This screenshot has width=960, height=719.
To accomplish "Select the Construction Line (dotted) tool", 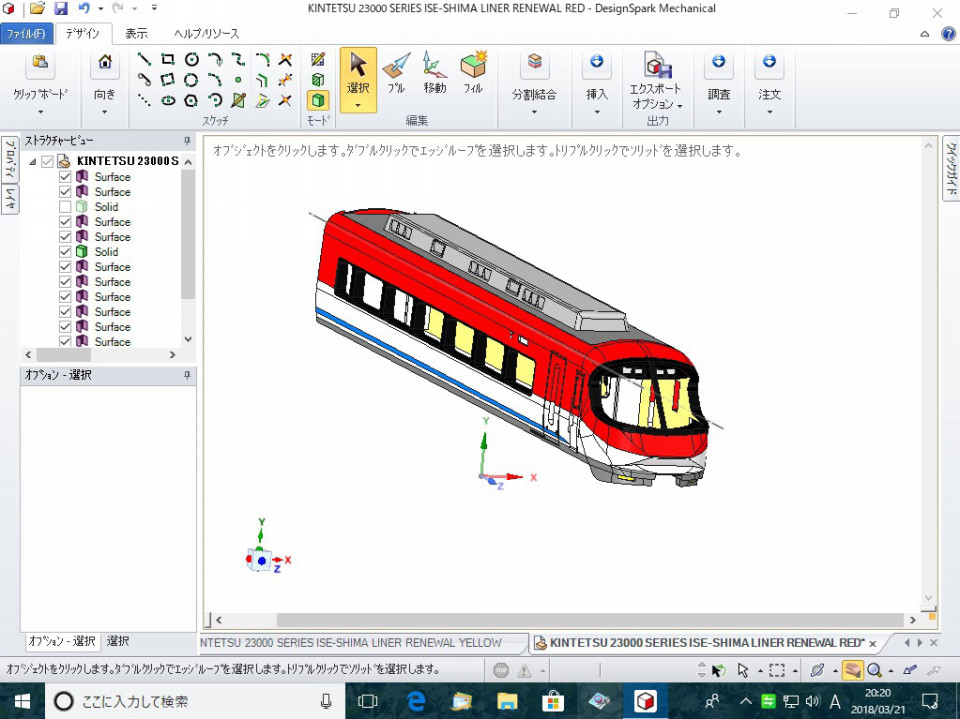I will coord(144,100).
